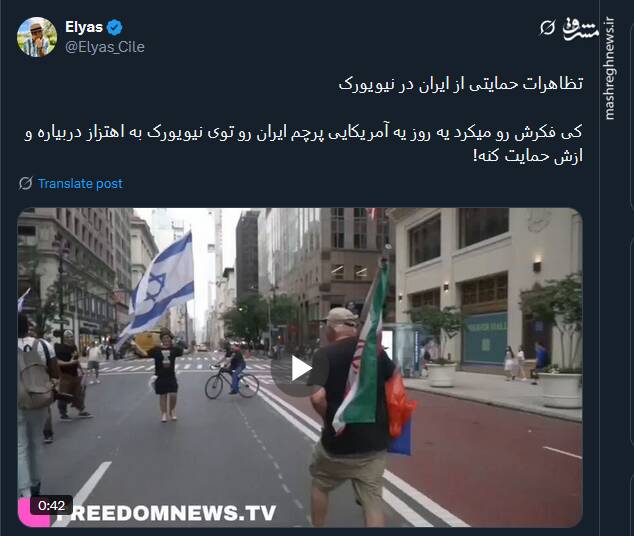634x536 pixels.
Task: Play the video using the center play button
Action: [x=300, y=369]
